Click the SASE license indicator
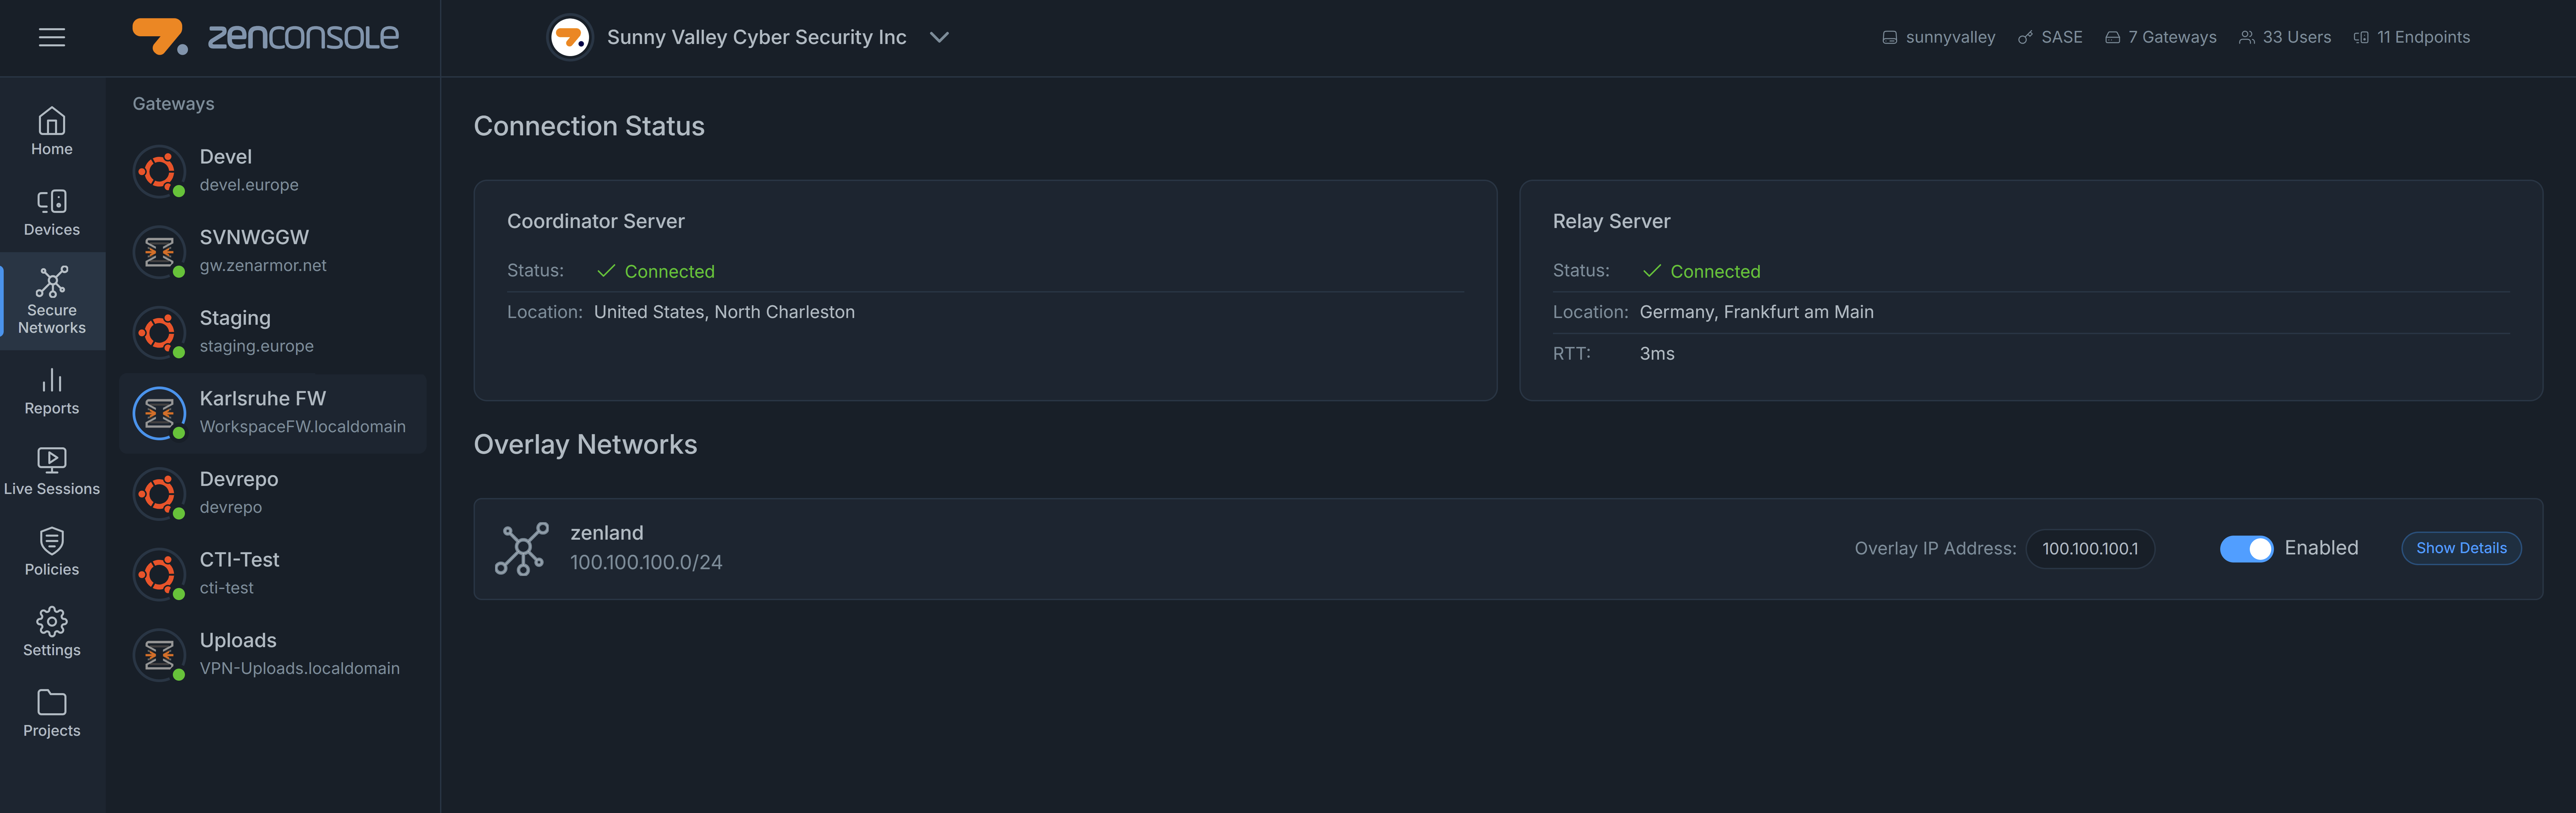2576x813 pixels. [x=2050, y=37]
